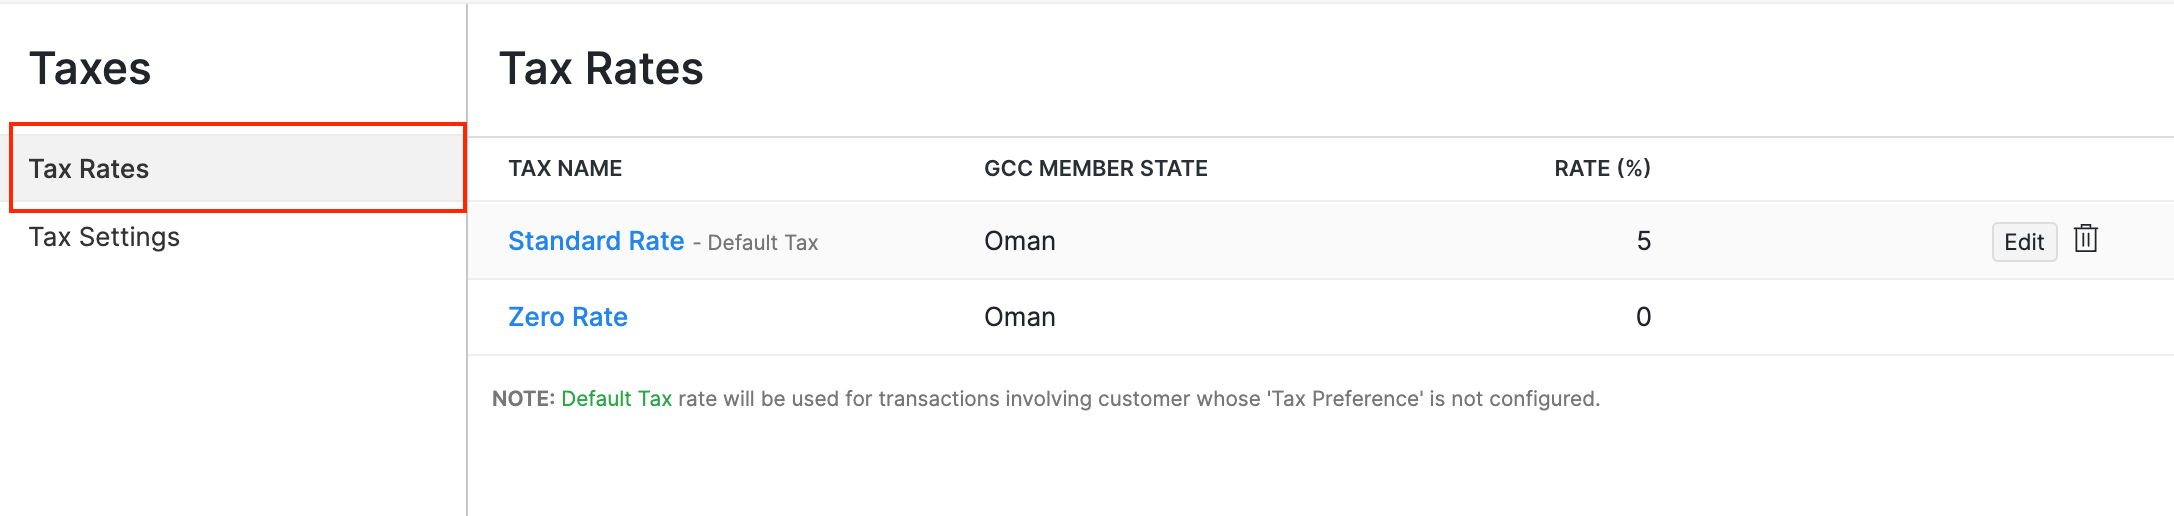Click the rate value 5
This screenshot has width=2174, height=516.
coord(1643,241)
